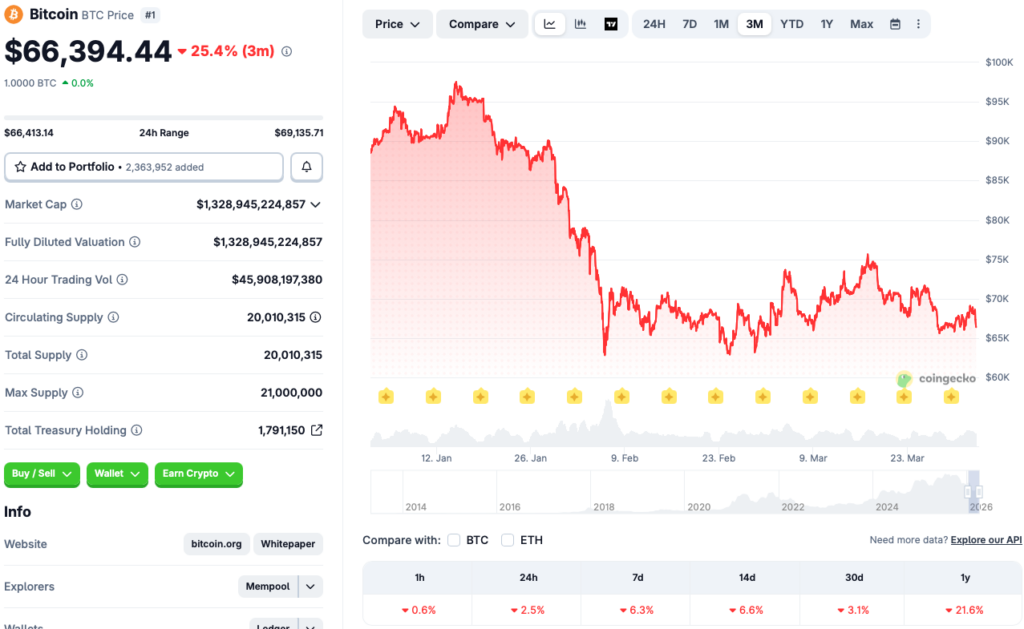Enable the BTC compare checkbox

tap(452, 539)
